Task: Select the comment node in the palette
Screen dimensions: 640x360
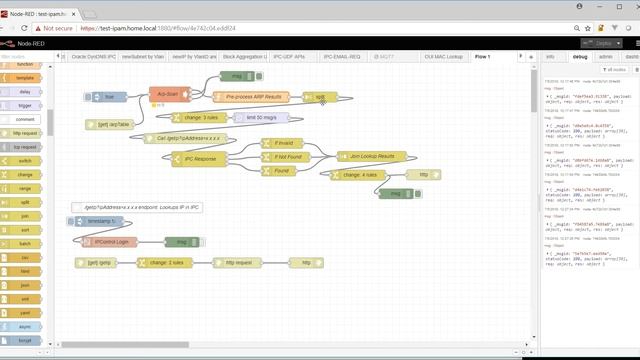Action: pyautogui.click(x=21, y=120)
